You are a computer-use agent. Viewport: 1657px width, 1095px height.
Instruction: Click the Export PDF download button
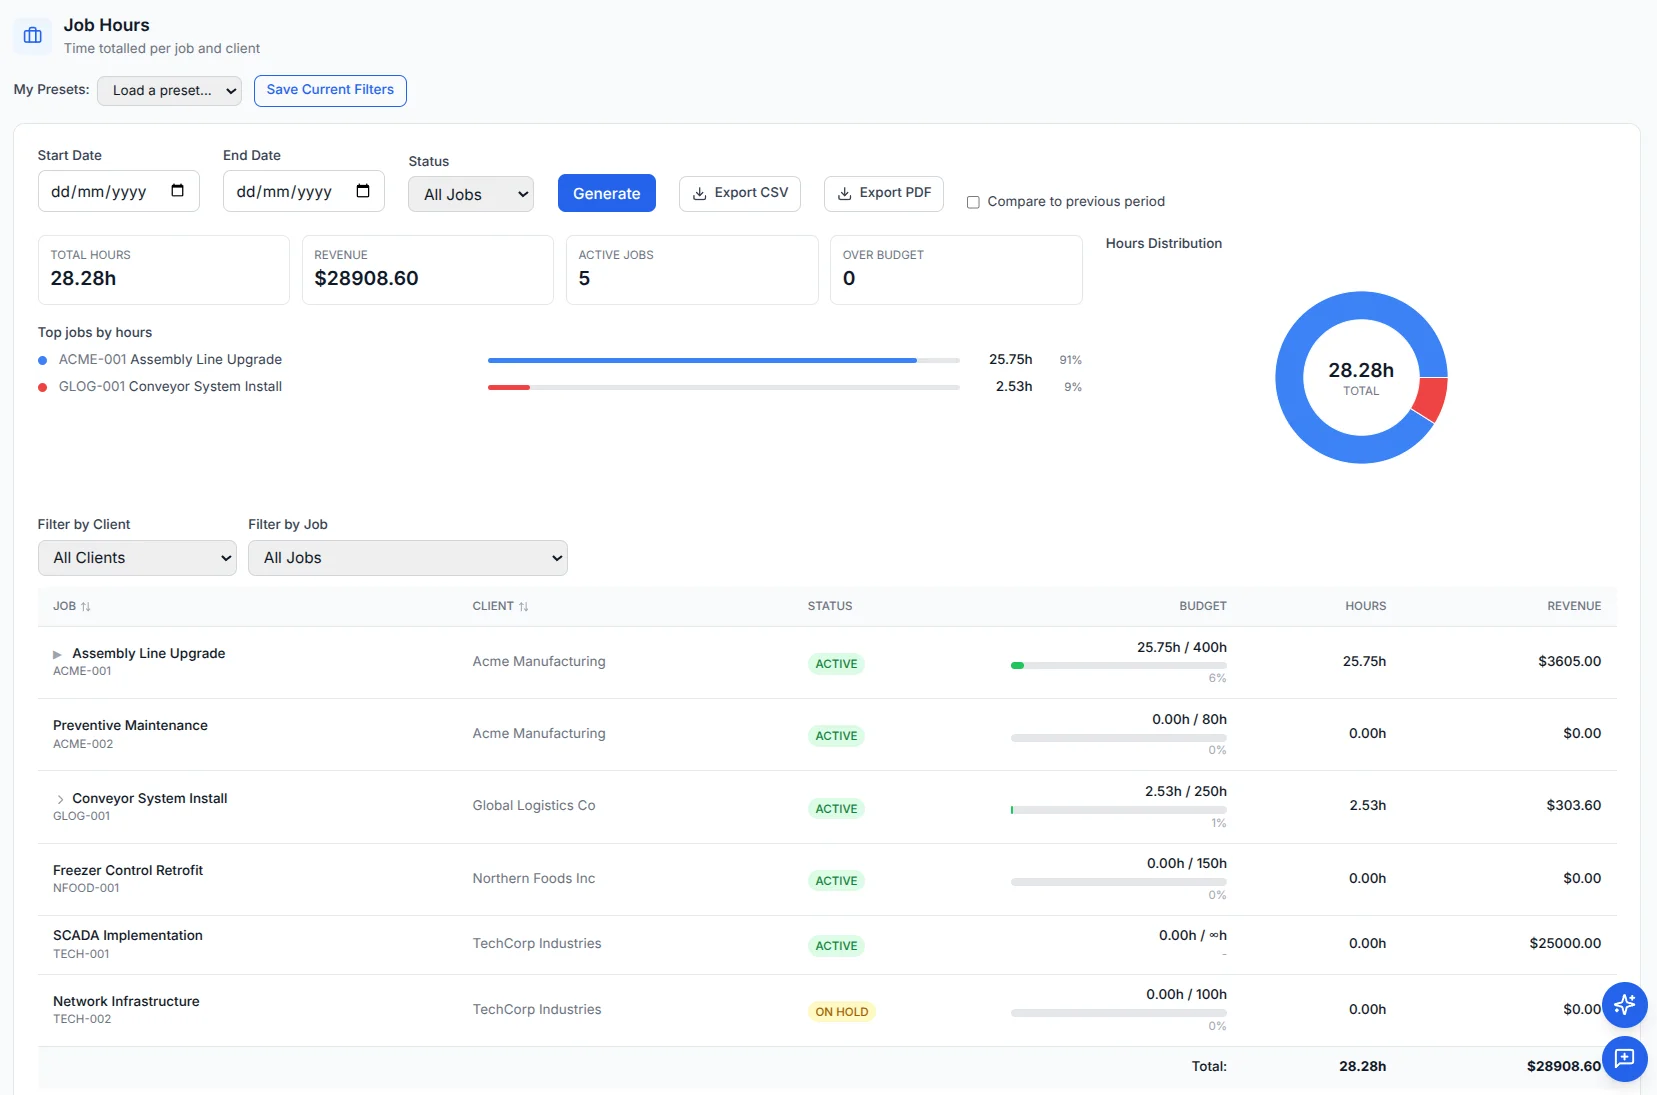(x=884, y=193)
